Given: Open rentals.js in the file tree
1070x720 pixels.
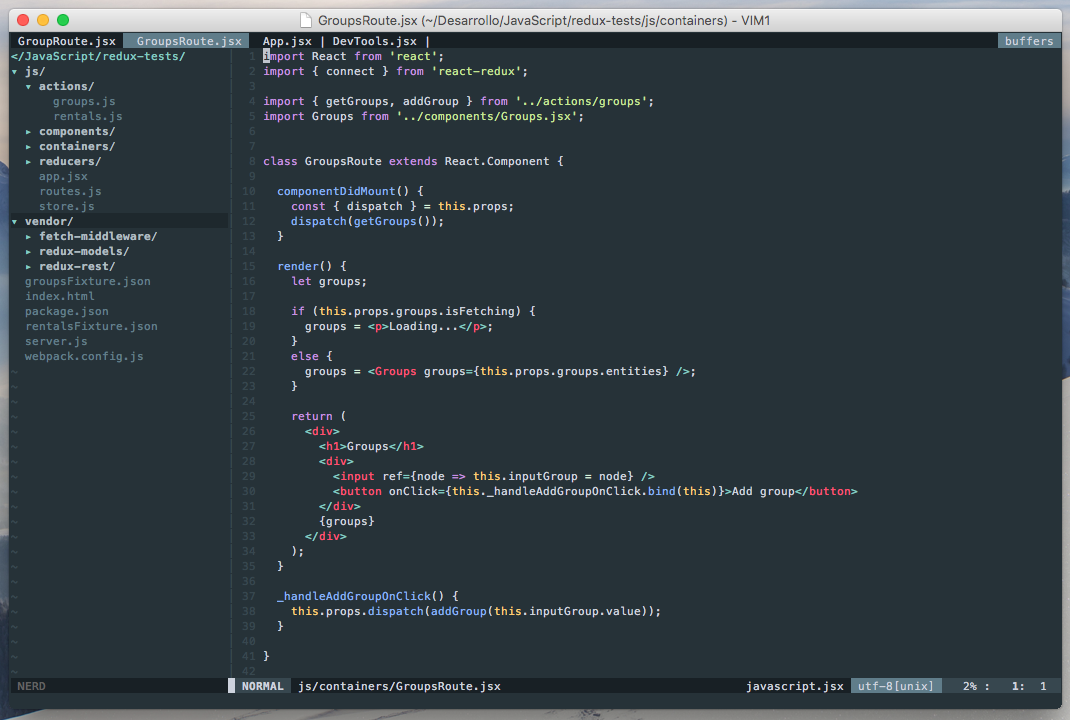Looking at the screenshot, I should [x=87, y=117].
